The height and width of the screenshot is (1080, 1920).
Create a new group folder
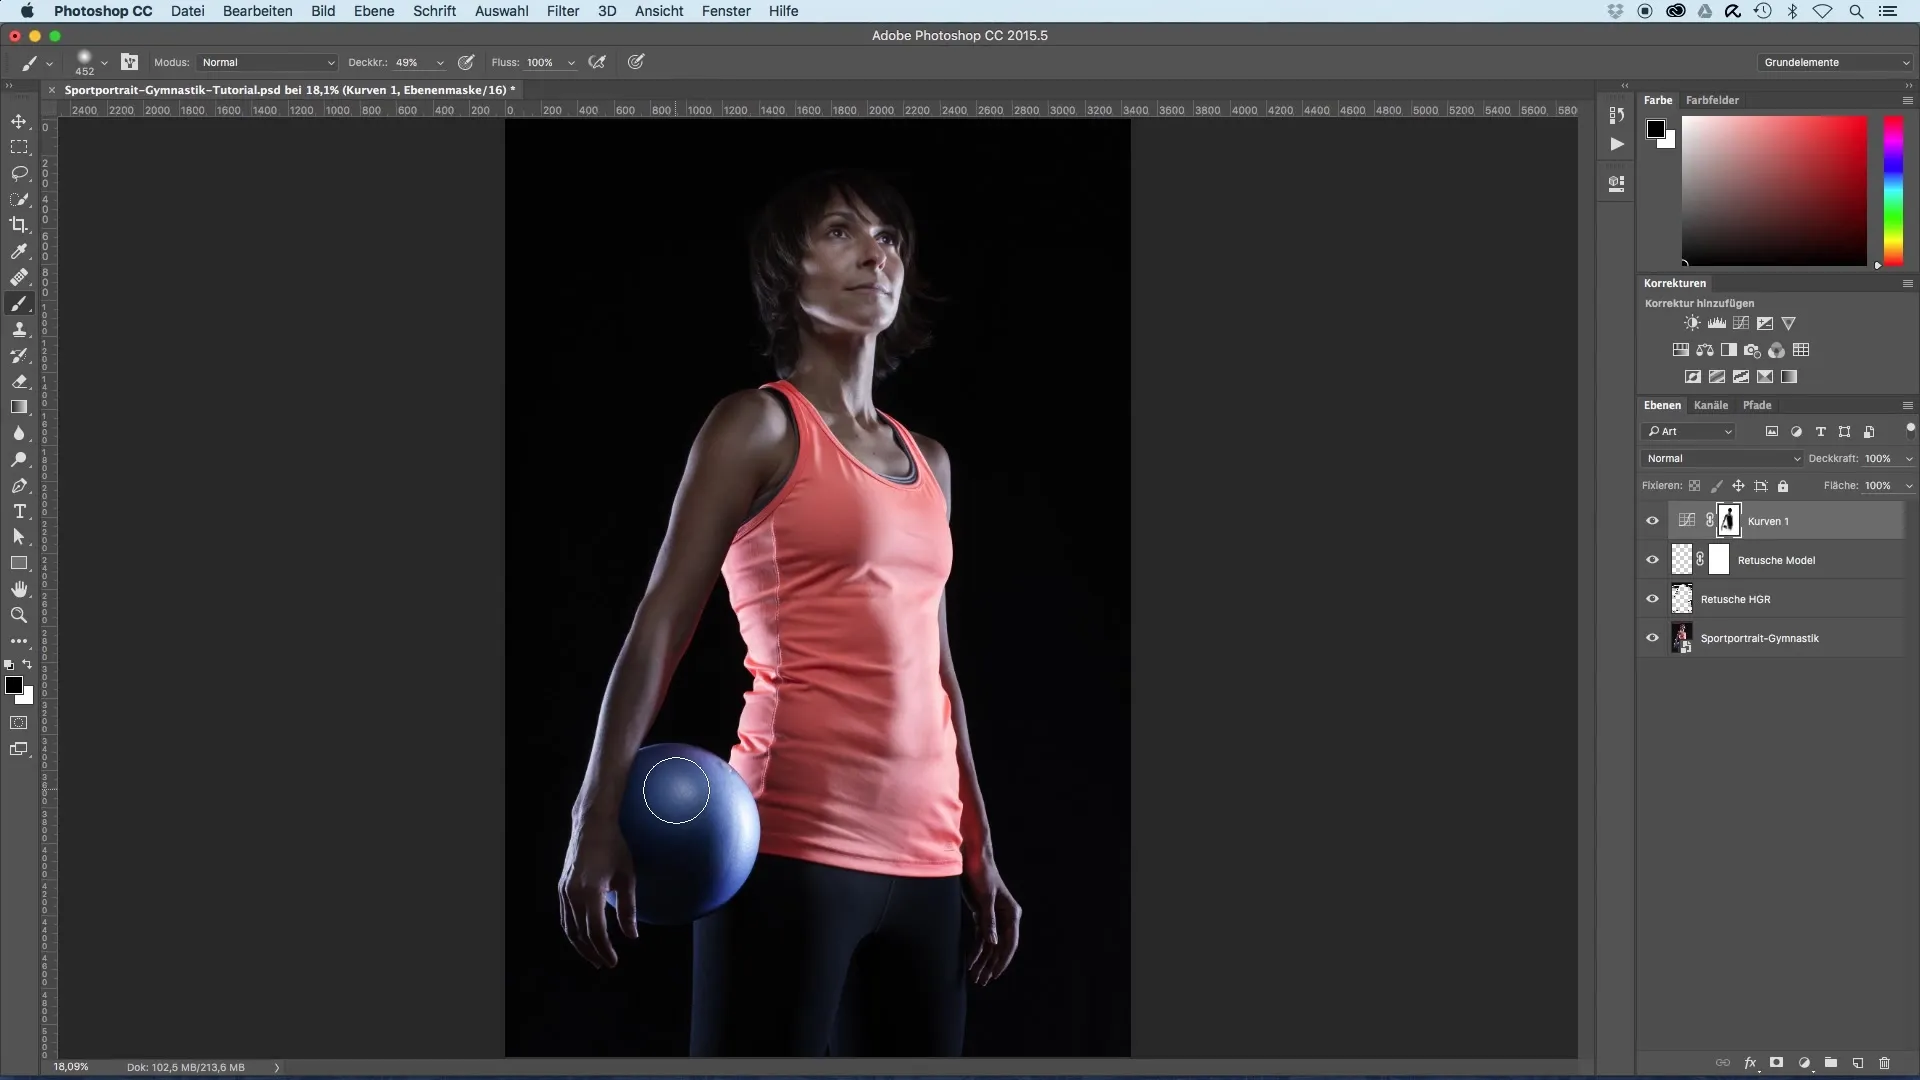(1831, 1063)
